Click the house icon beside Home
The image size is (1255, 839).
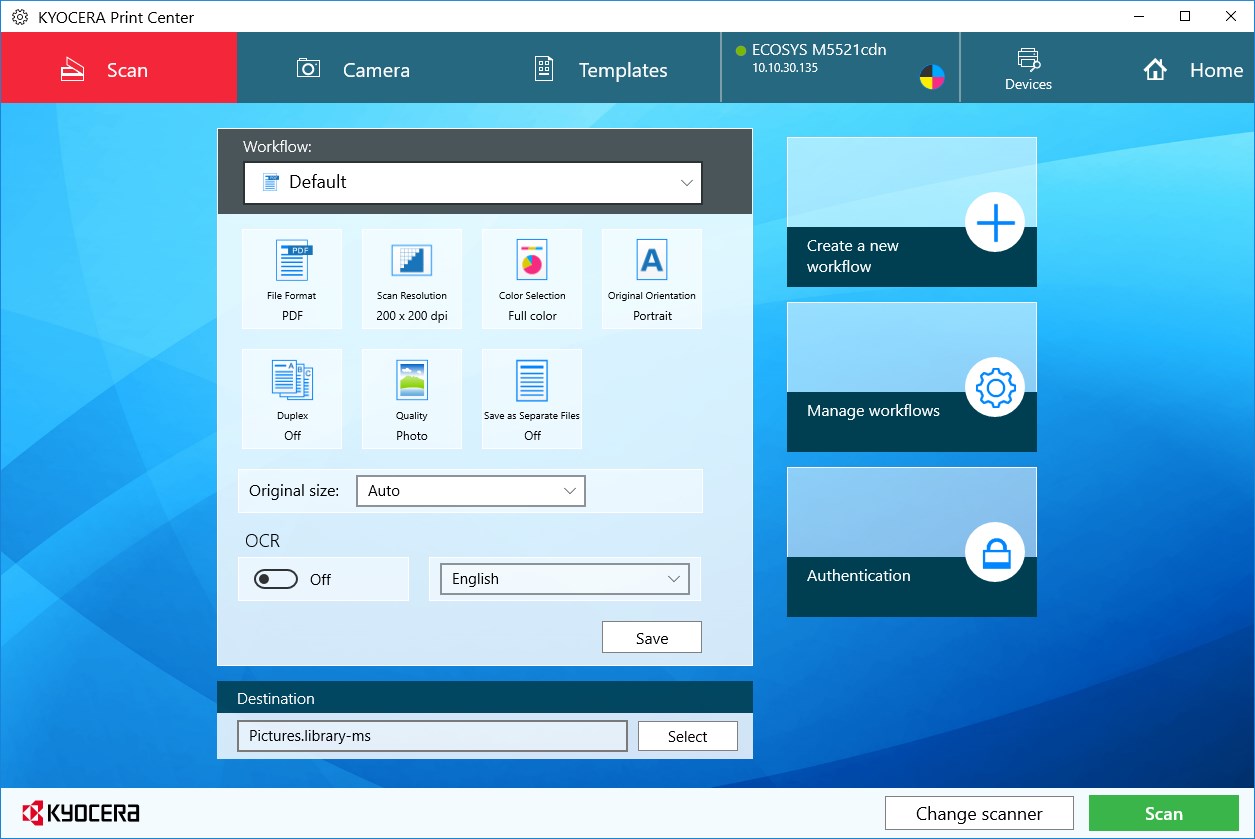coord(1155,70)
